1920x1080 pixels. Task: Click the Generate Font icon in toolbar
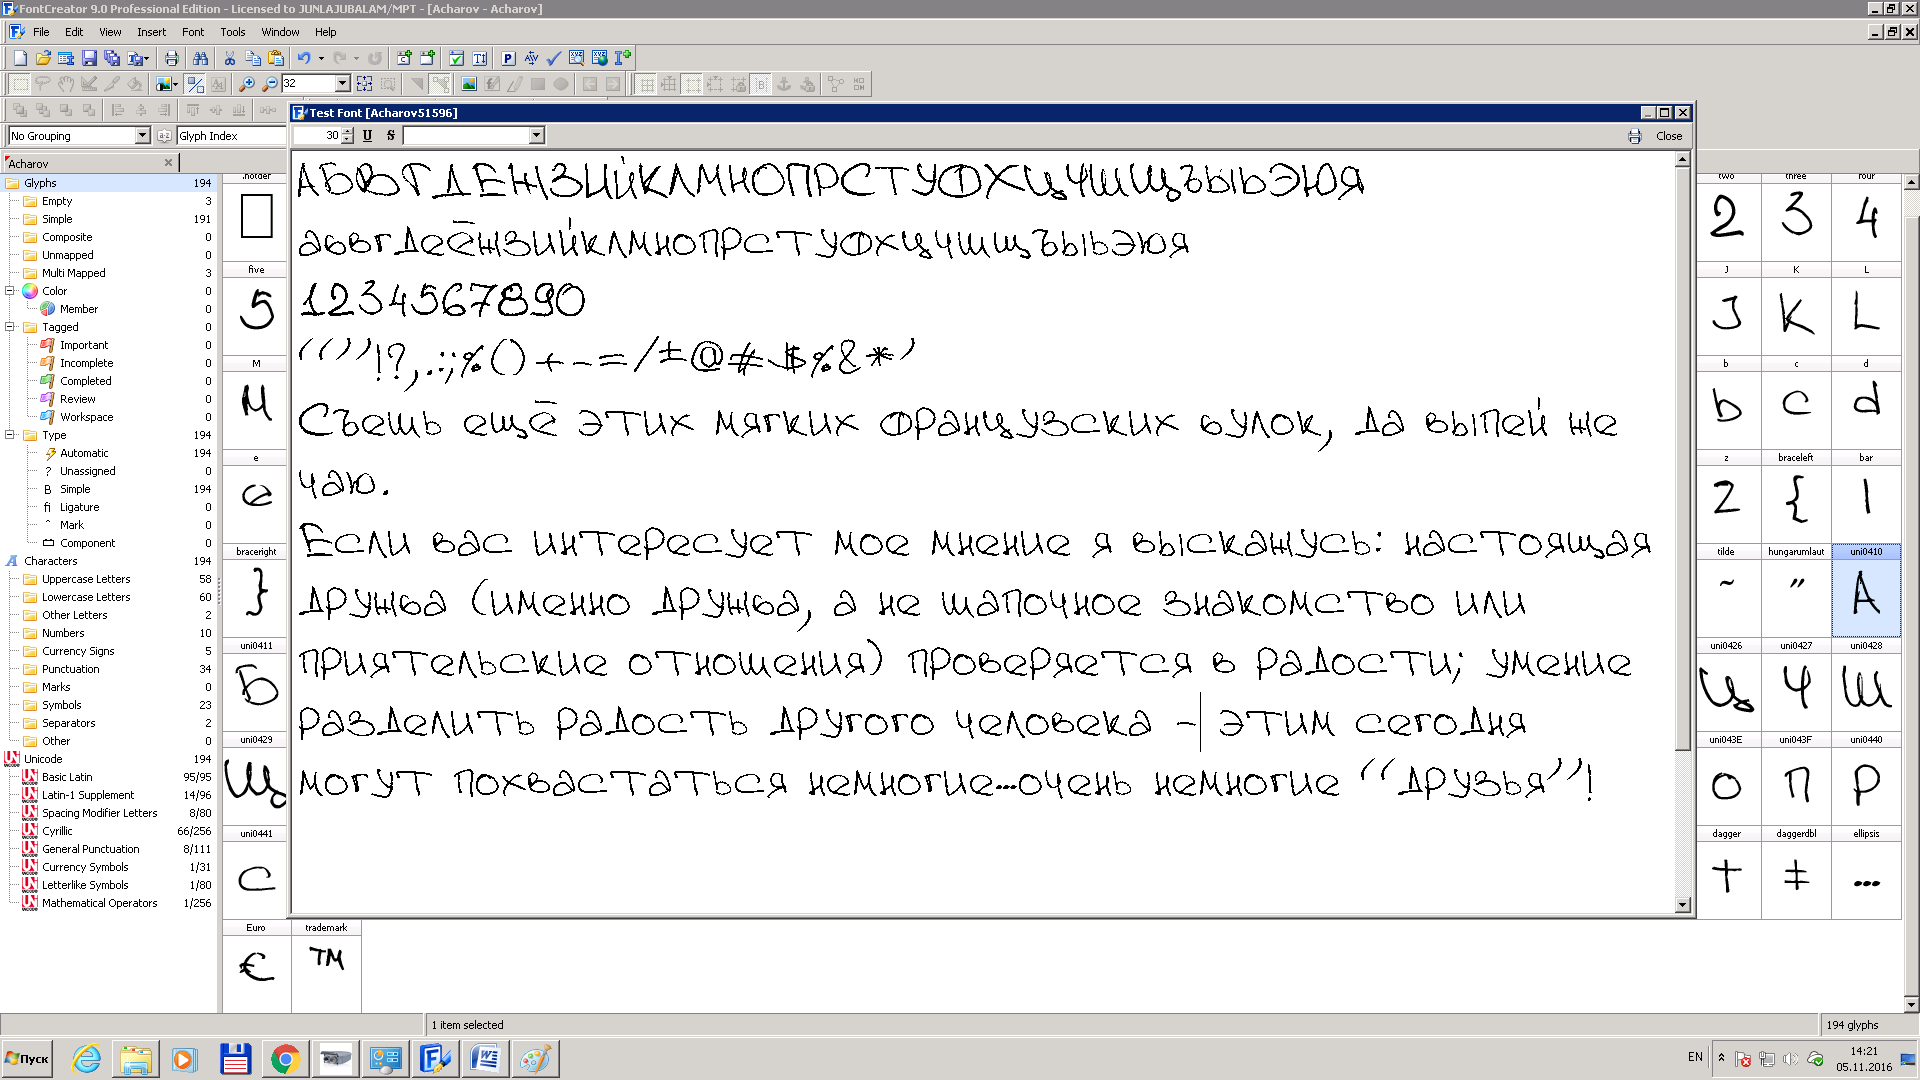[600, 58]
